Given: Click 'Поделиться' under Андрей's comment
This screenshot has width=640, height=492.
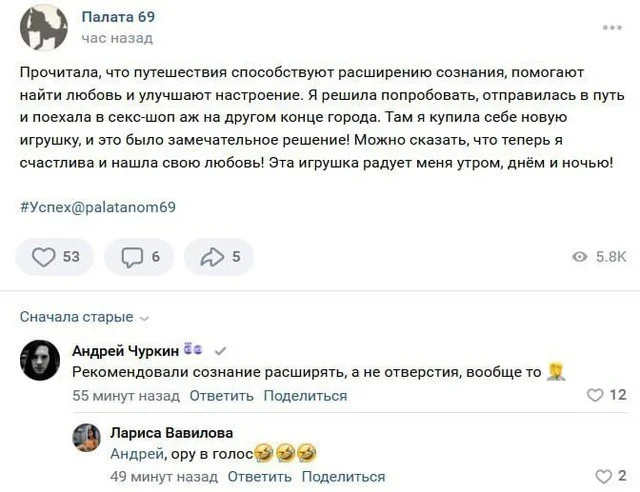Looking at the screenshot, I should (305, 396).
